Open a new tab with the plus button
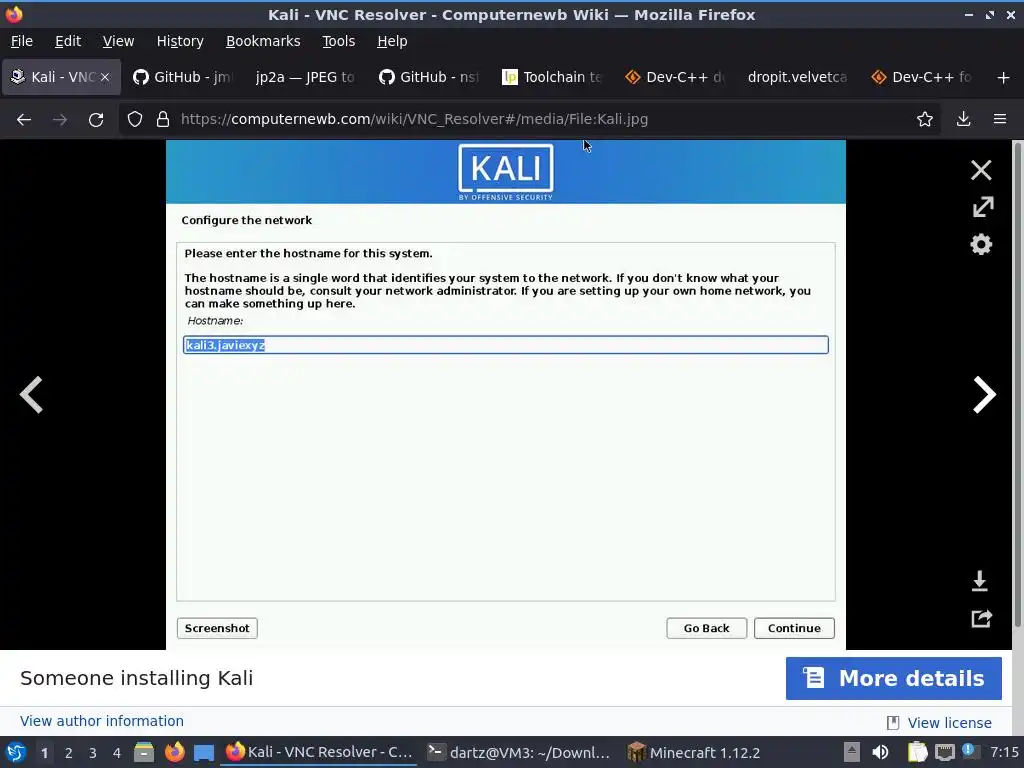This screenshot has height=768, width=1024. click(1004, 78)
